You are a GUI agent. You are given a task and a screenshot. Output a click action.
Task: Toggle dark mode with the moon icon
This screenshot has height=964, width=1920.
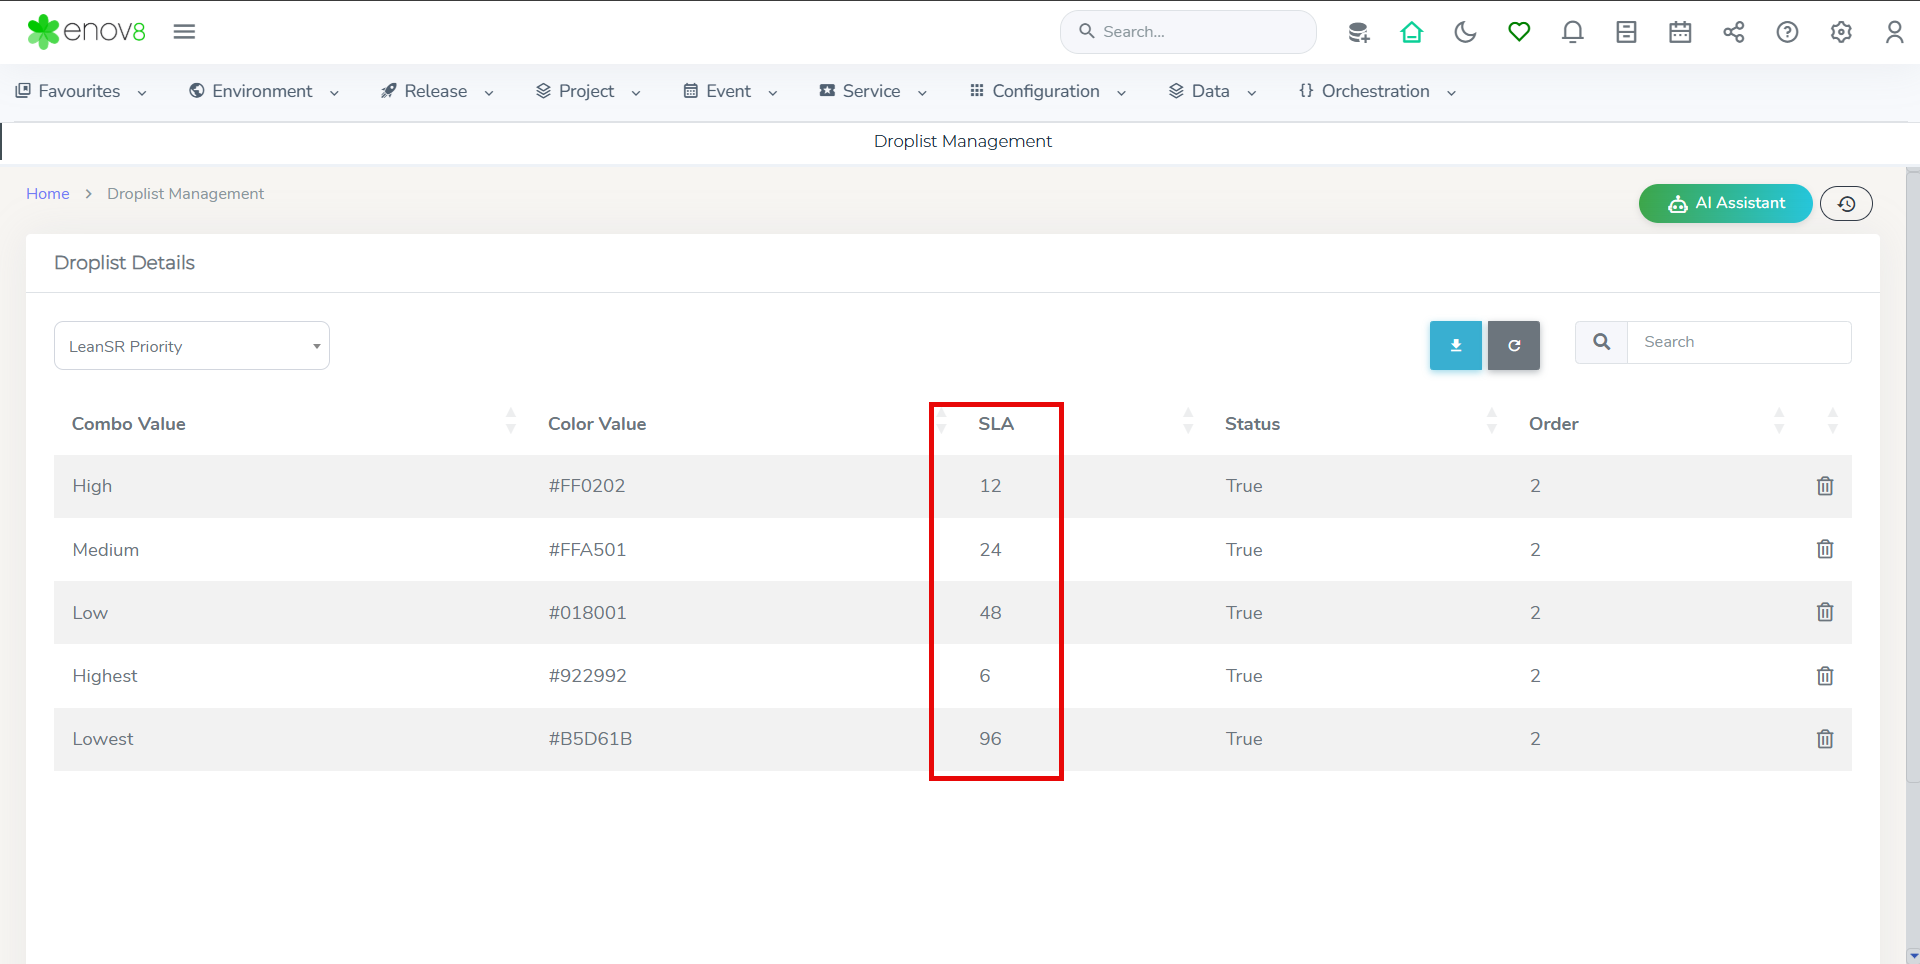click(x=1465, y=32)
